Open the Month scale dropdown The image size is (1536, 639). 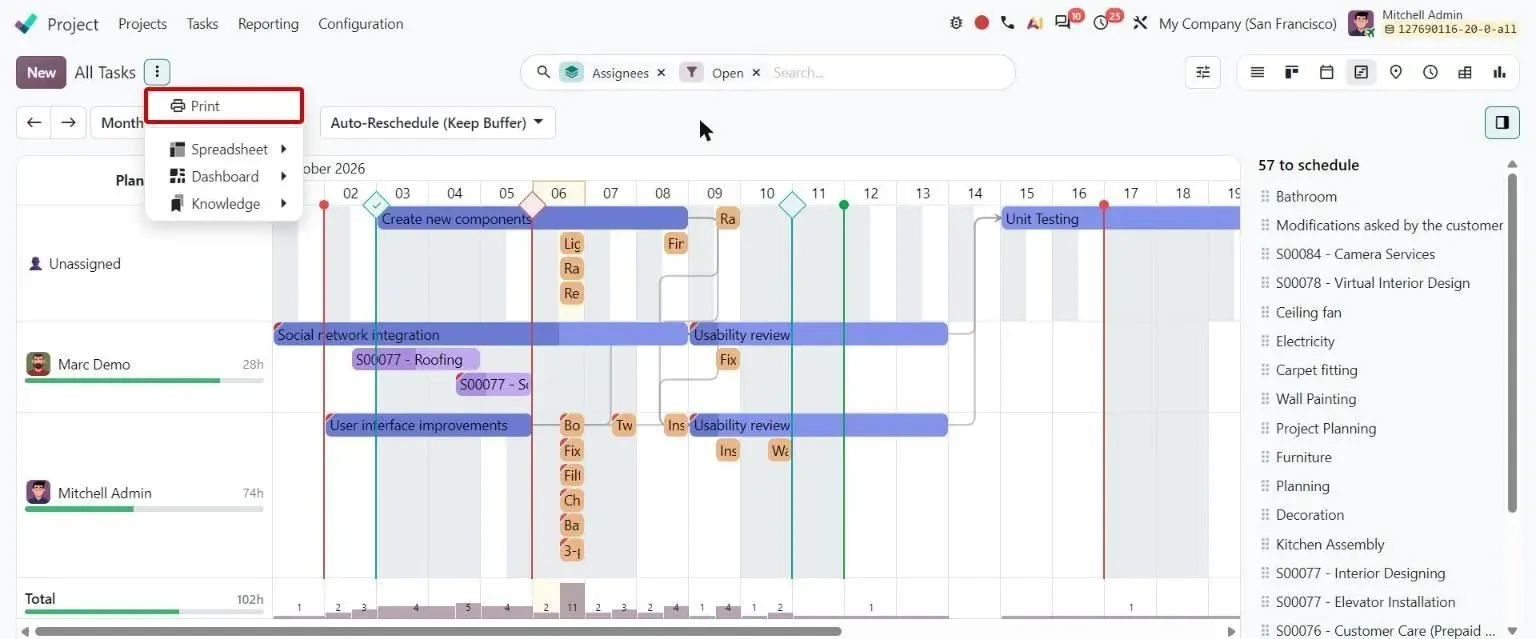click(120, 122)
